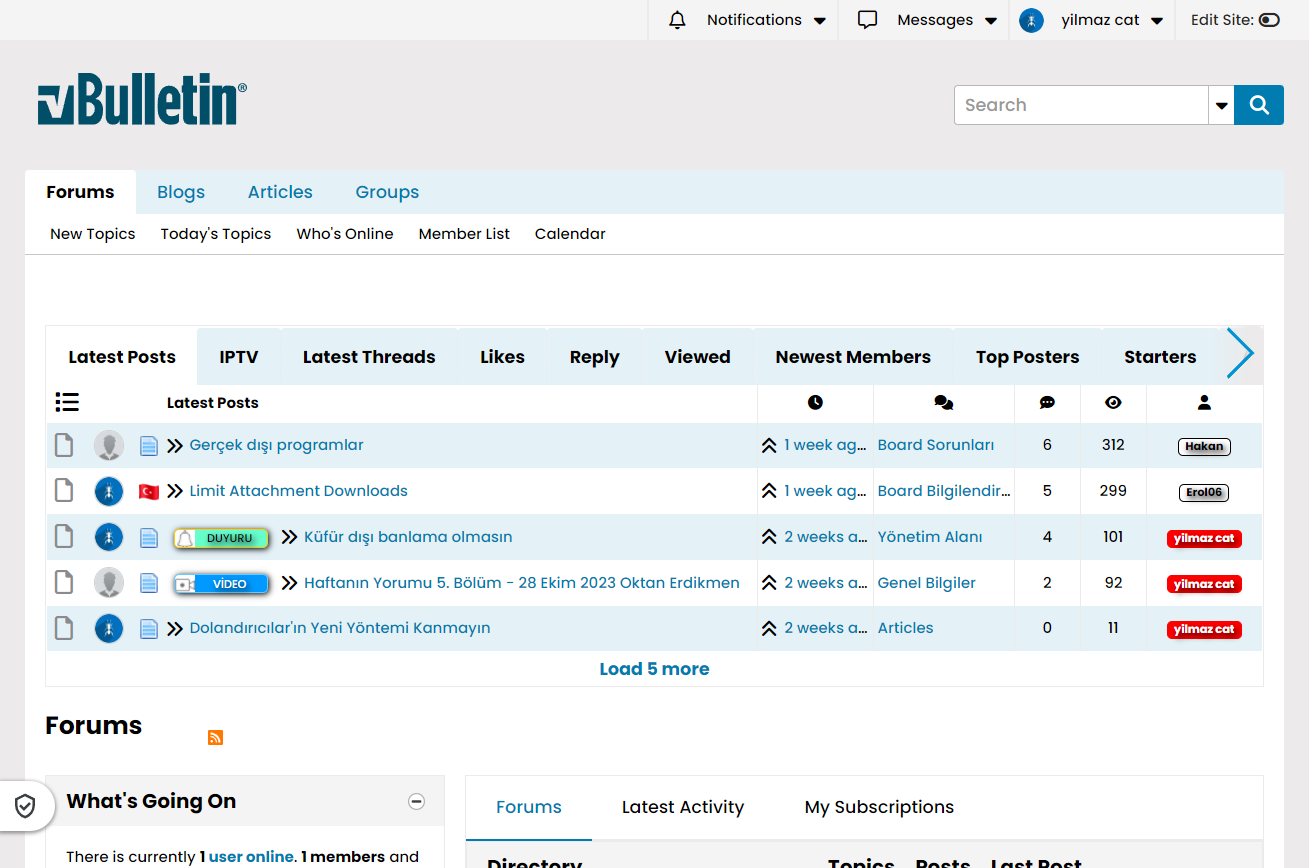This screenshot has width=1309, height=868.
Task: Toggle the Edit Site switch
Action: [1269, 20]
